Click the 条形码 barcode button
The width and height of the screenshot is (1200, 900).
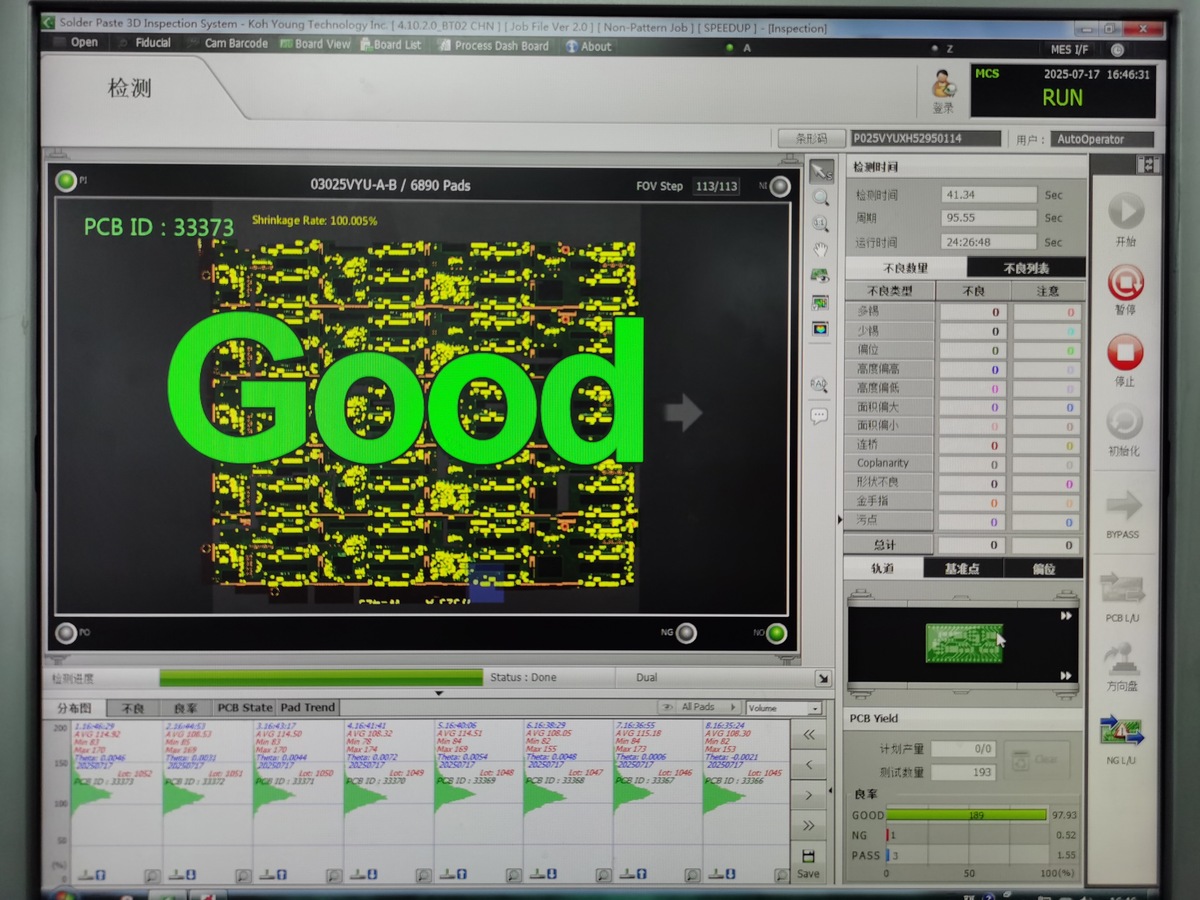point(810,139)
